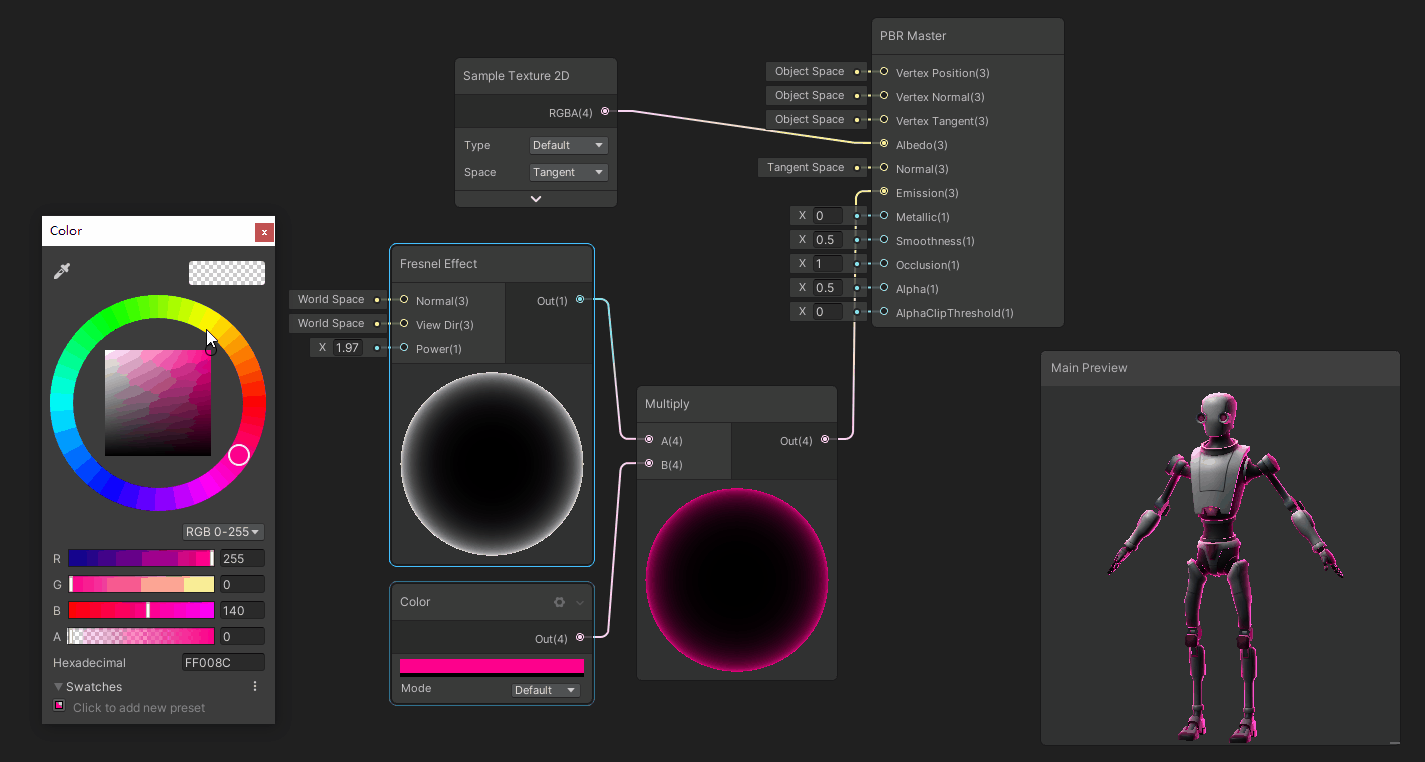Screen dimensions: 1425x762
Task: Click the Fresnel Effect Out(1) output port
Action: pyautogui.click(x=580, y=300)
